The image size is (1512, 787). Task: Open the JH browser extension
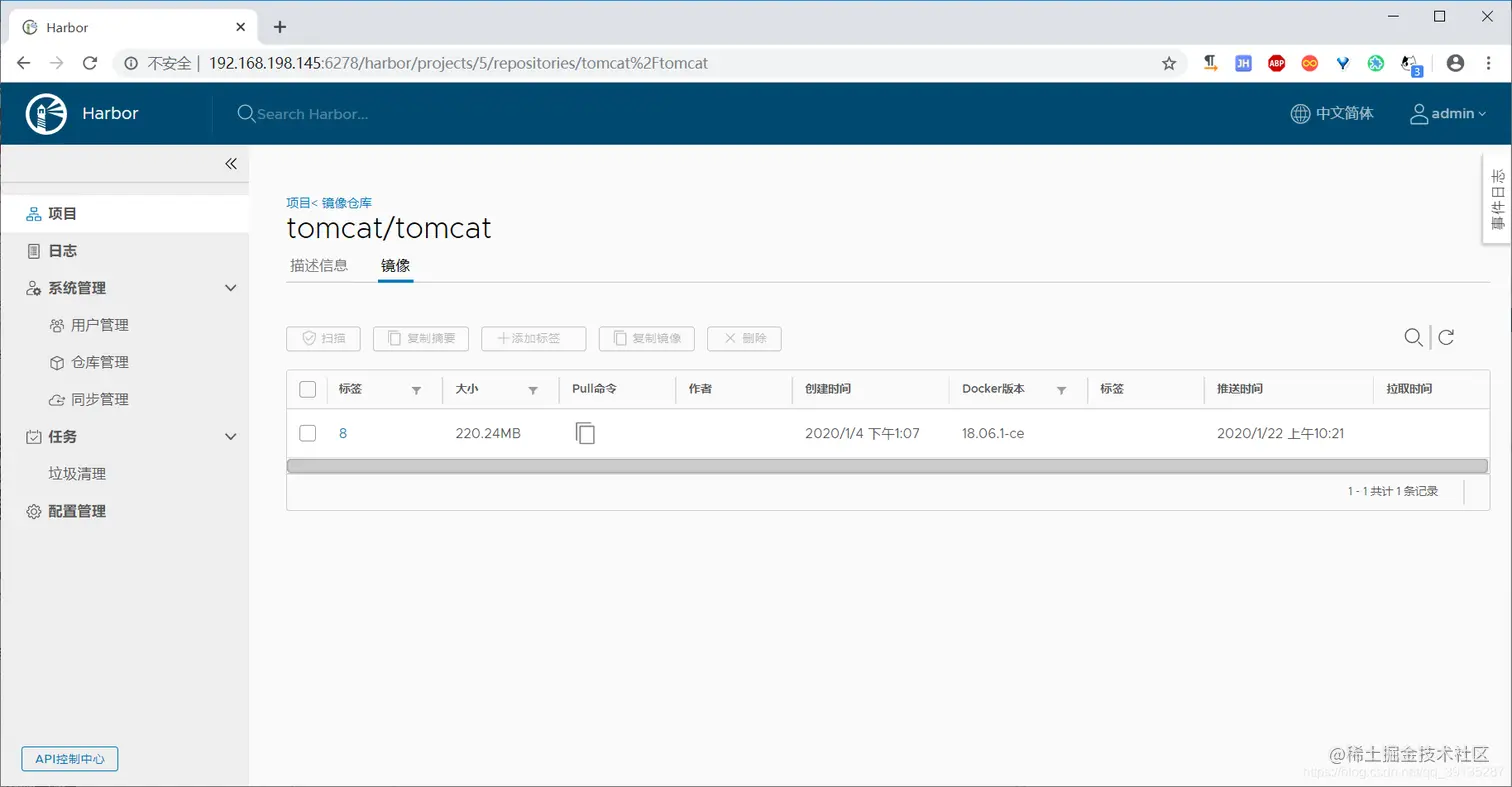1243,63
